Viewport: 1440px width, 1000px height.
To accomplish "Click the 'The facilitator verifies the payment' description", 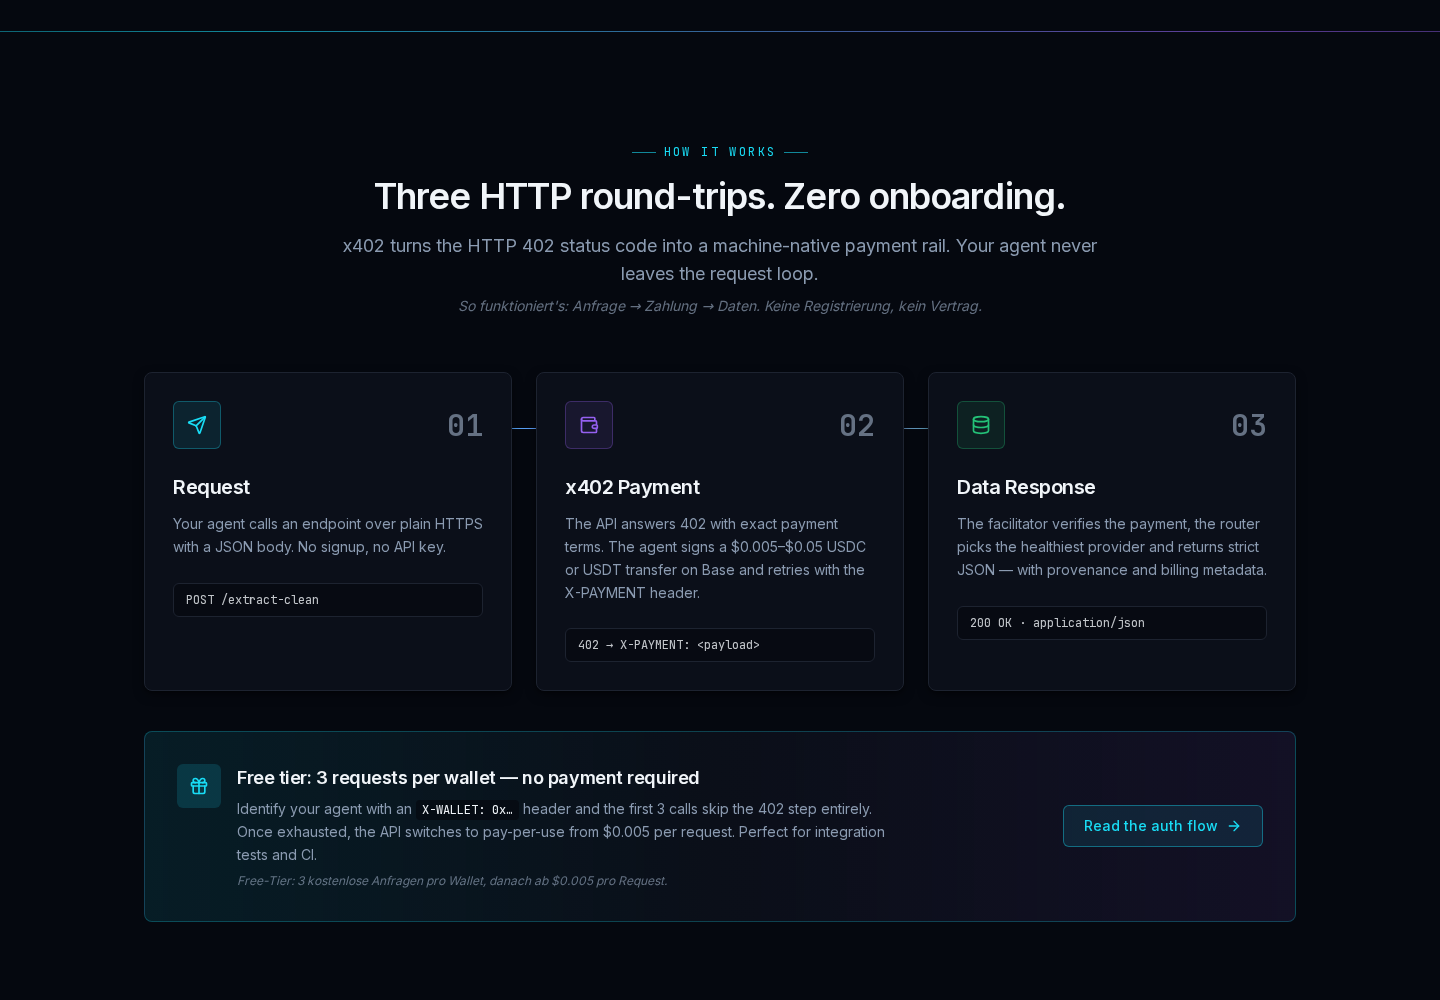I will pos(1112,547).
